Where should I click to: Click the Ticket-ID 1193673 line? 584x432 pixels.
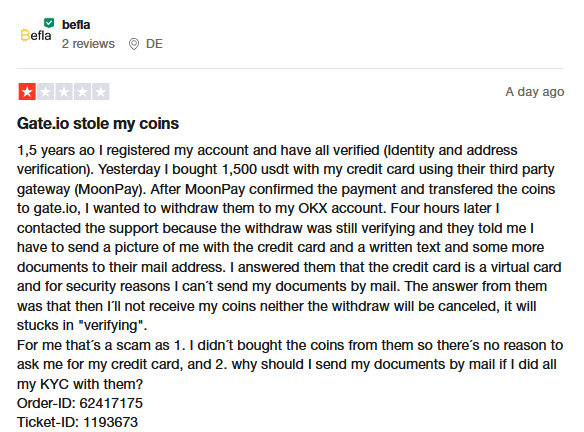pos(77,422)
